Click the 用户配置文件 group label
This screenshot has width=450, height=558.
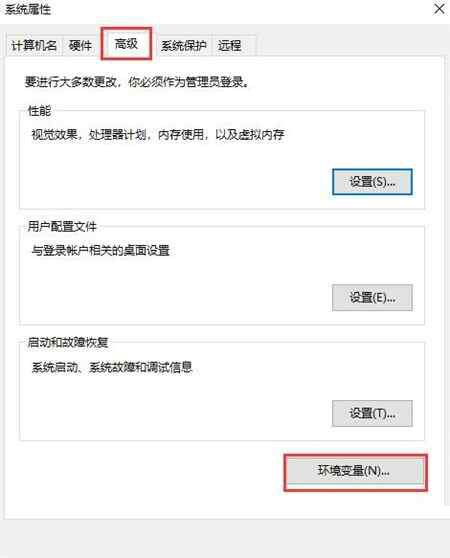62,226
